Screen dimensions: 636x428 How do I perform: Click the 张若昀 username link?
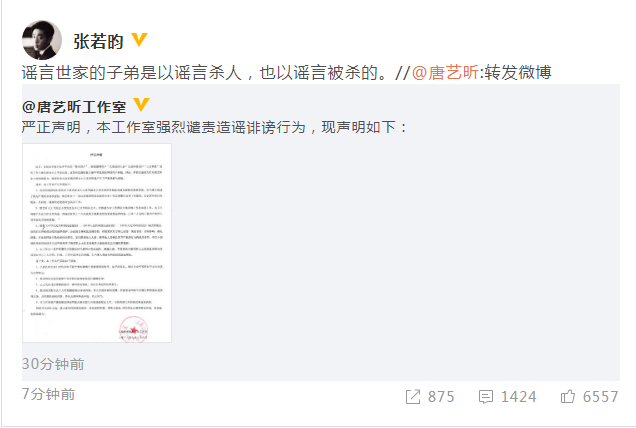click(x=98, y=41)
